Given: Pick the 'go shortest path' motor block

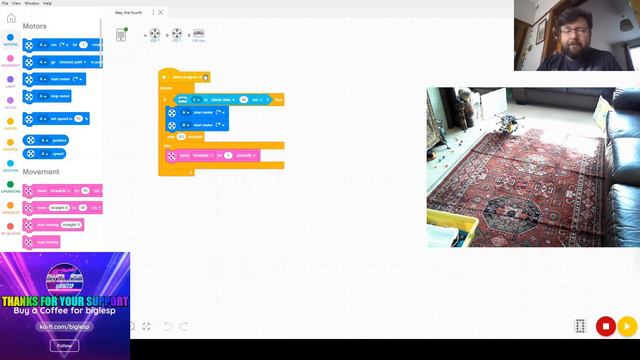Looking at the screenshot, I should pos(62,62).
